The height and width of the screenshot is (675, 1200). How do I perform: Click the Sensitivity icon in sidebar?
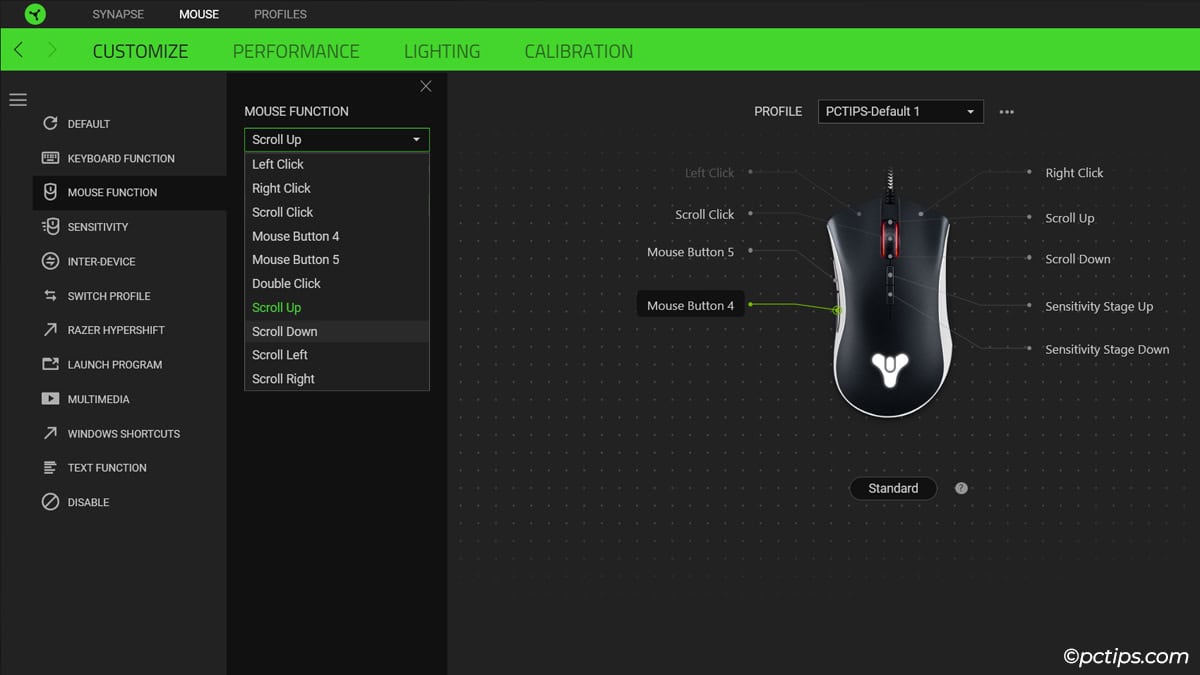tap(50, 227)
